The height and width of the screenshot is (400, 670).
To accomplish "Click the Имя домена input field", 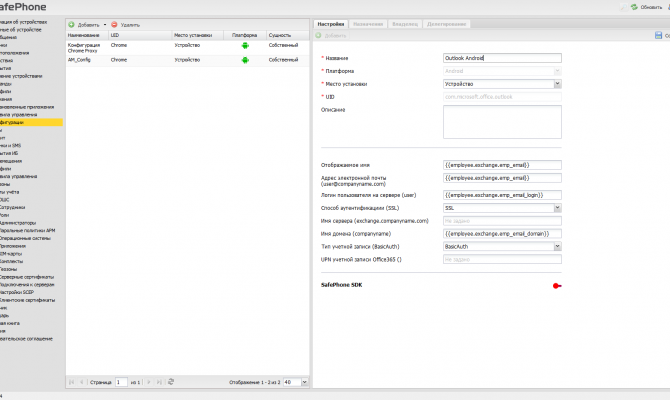I will 502,233.
